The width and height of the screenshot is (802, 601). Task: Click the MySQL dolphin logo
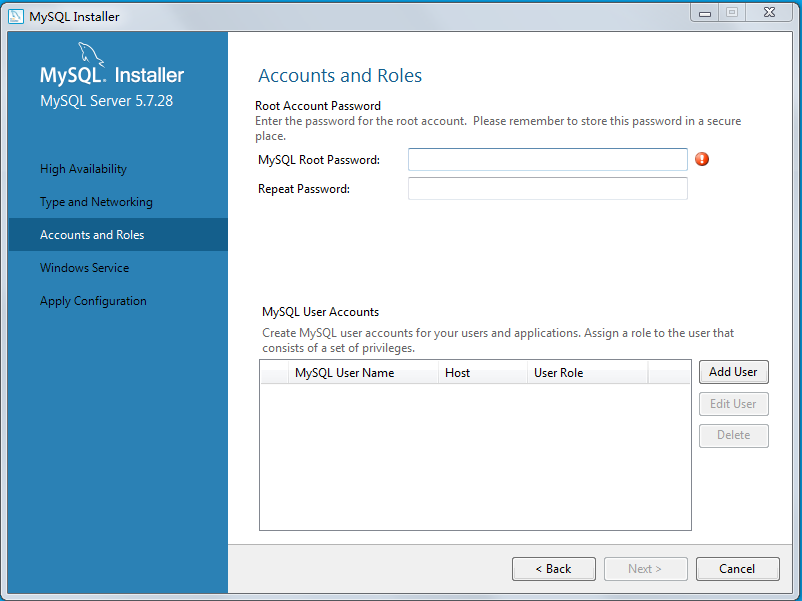(x=91, y=54)
